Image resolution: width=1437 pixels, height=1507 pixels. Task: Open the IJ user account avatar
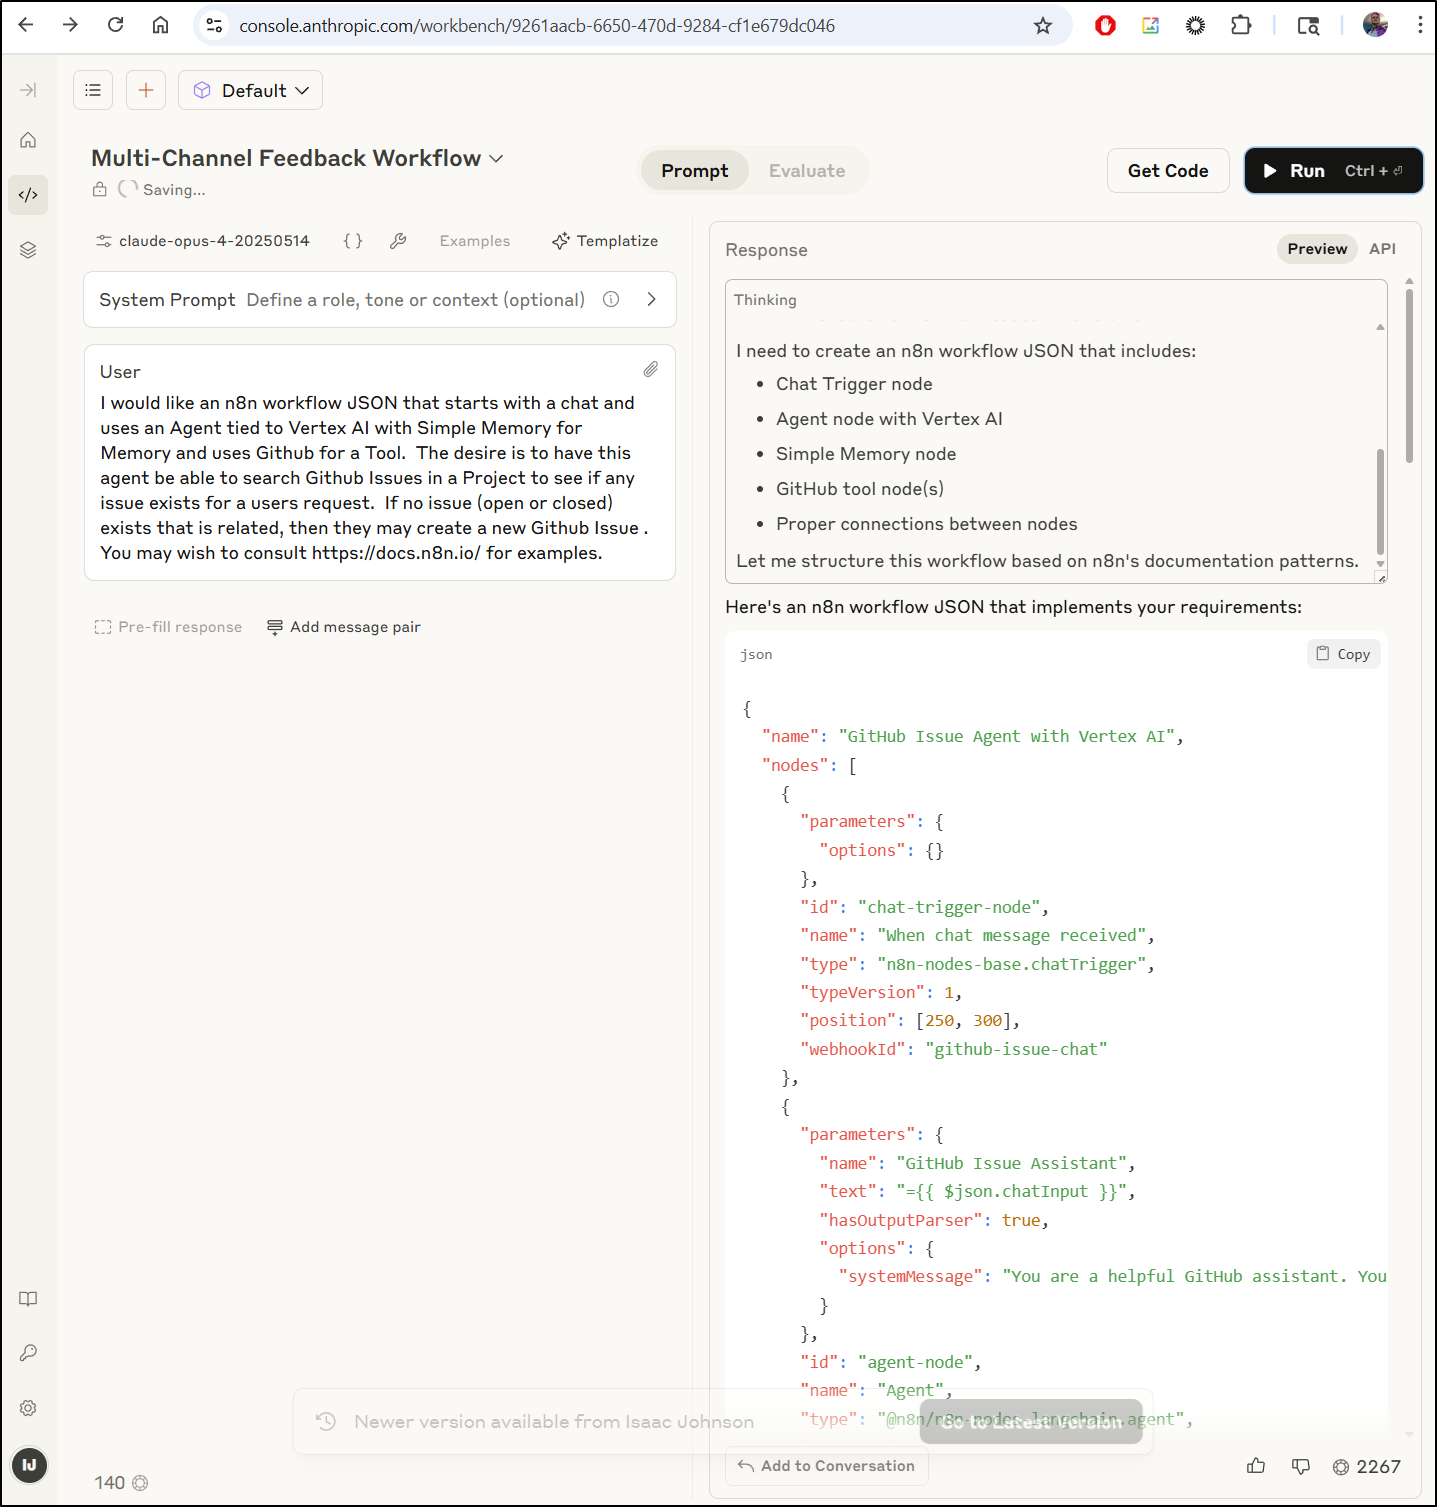(x=29, y=1465)
